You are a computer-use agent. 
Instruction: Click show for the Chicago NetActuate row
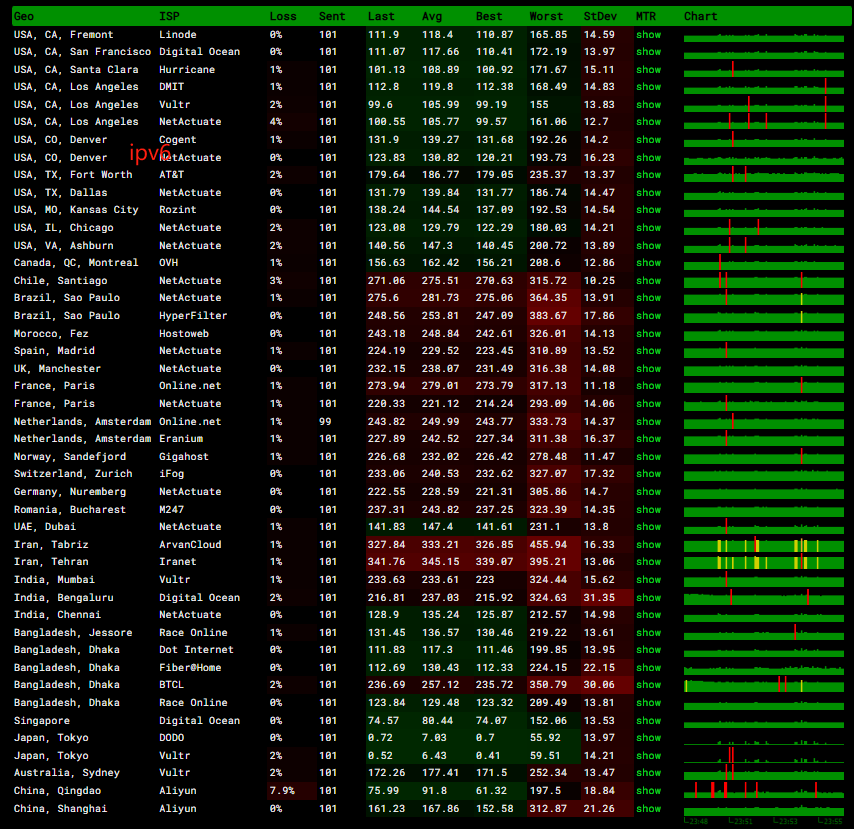click(649, 228)
